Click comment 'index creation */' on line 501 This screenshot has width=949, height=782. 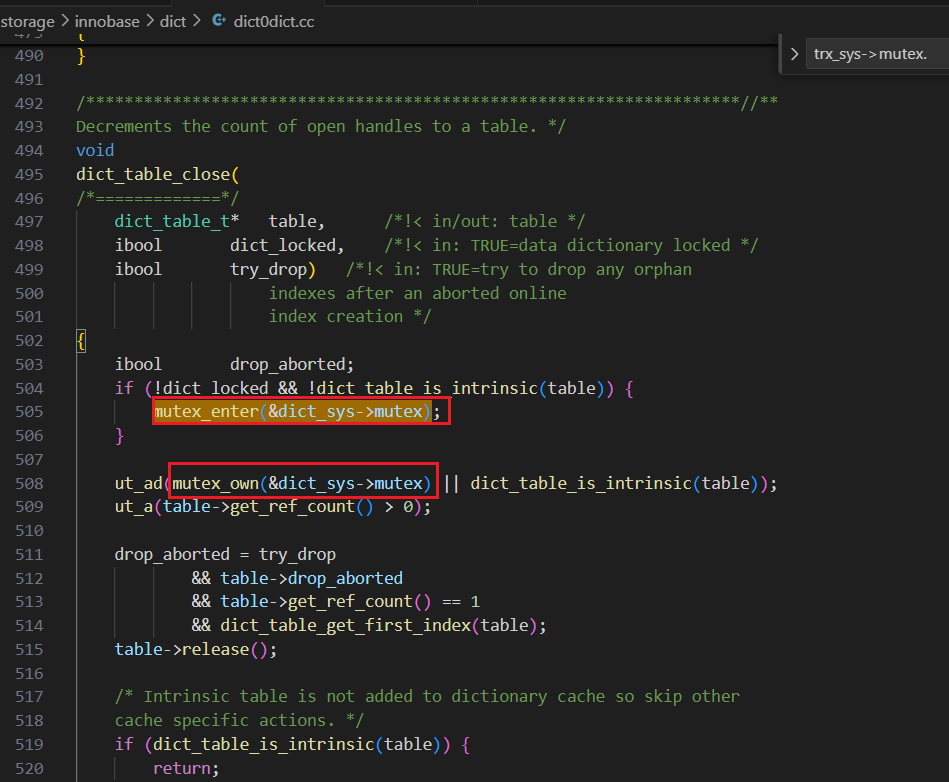[350, 317]
